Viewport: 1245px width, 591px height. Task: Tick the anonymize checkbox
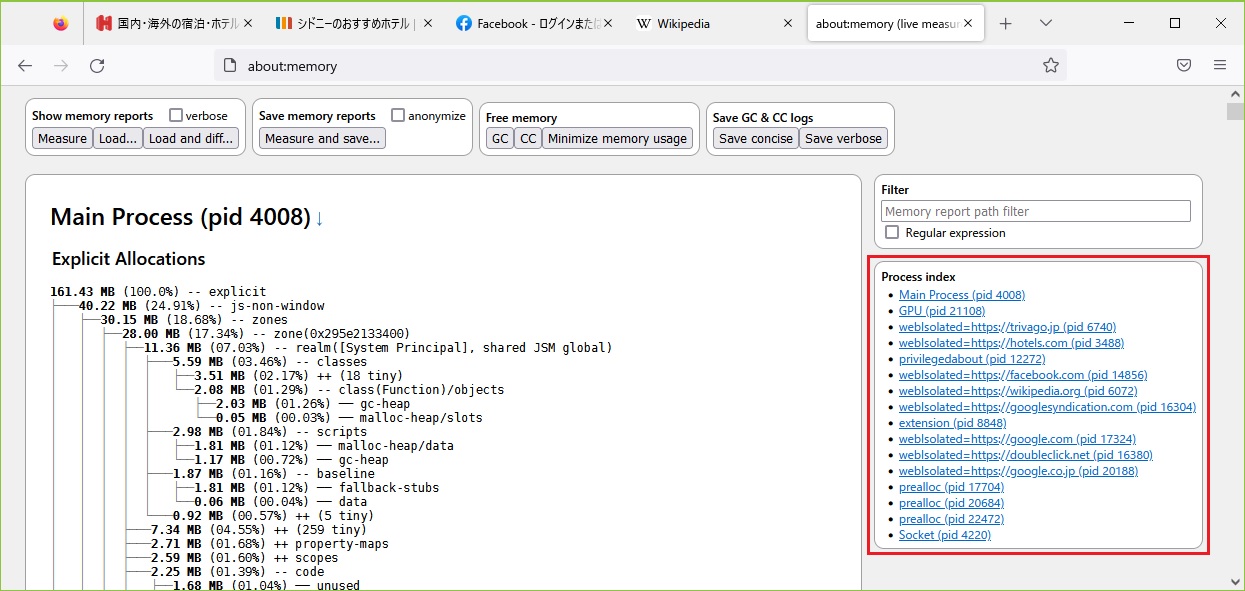tap(398, 115)
